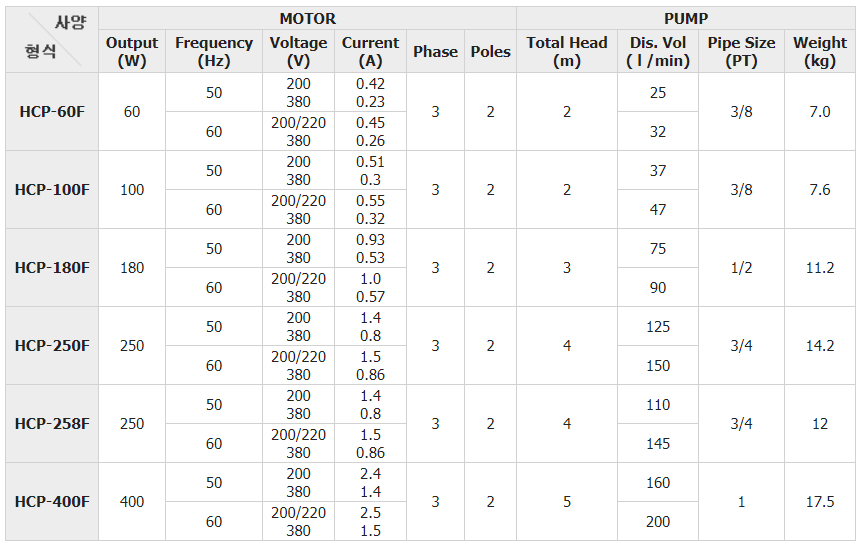
Task: Select the Poles column header
Action: [x=490, y=51]
